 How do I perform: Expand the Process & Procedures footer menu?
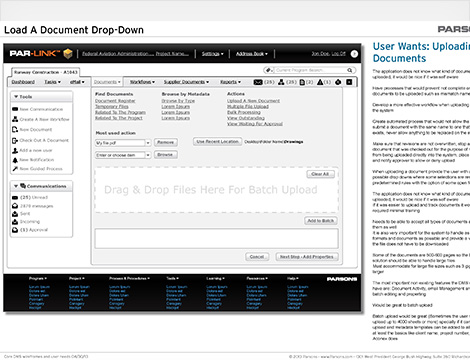[x=129, y=278]
